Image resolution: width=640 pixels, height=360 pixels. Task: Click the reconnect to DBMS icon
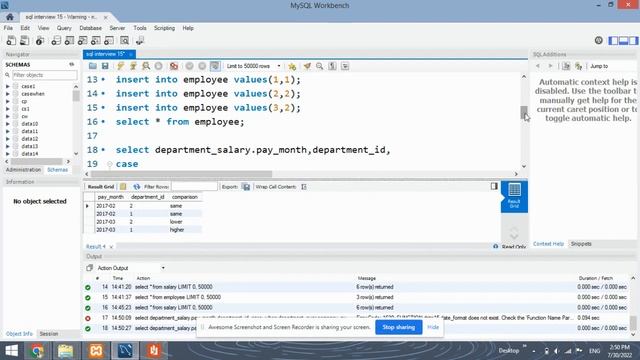pyautogui.click(x=140, y=40)
